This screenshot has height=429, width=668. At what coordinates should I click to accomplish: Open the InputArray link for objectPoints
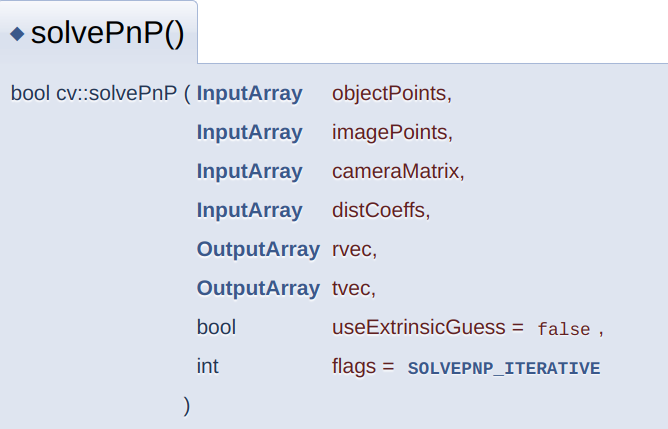pyautogui.click(x=249, y=94)
